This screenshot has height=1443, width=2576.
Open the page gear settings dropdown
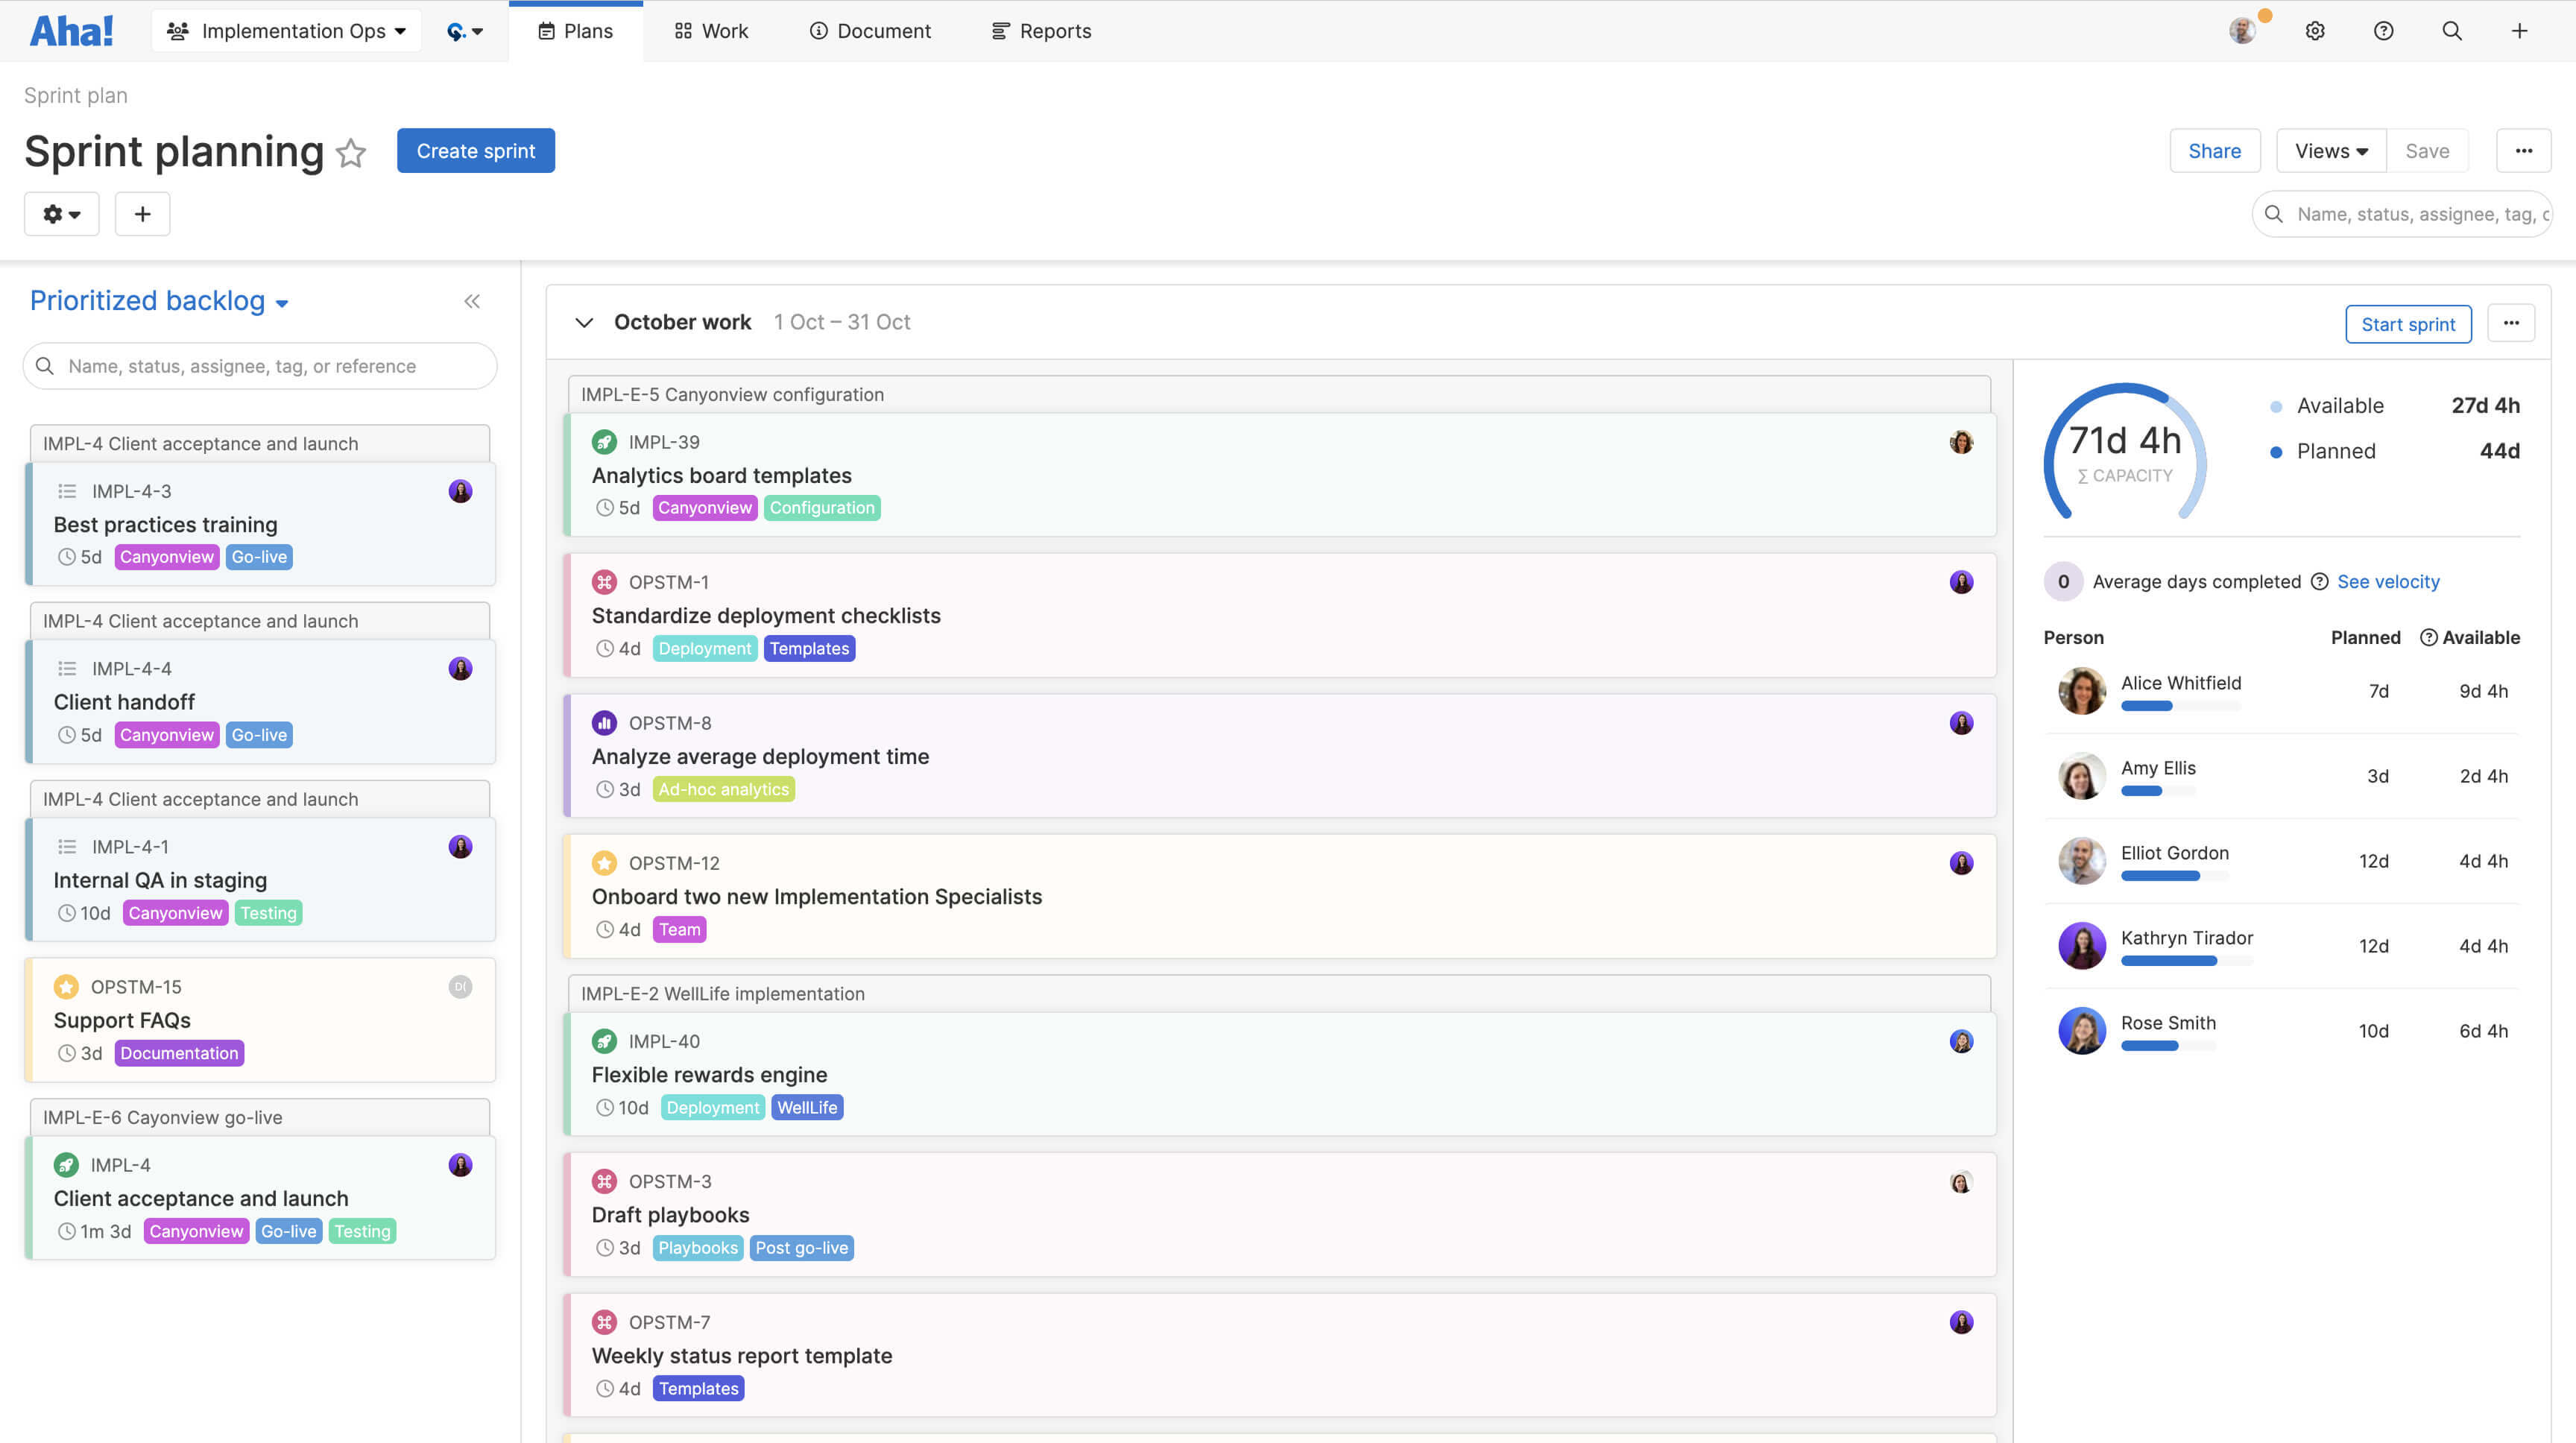61,214
